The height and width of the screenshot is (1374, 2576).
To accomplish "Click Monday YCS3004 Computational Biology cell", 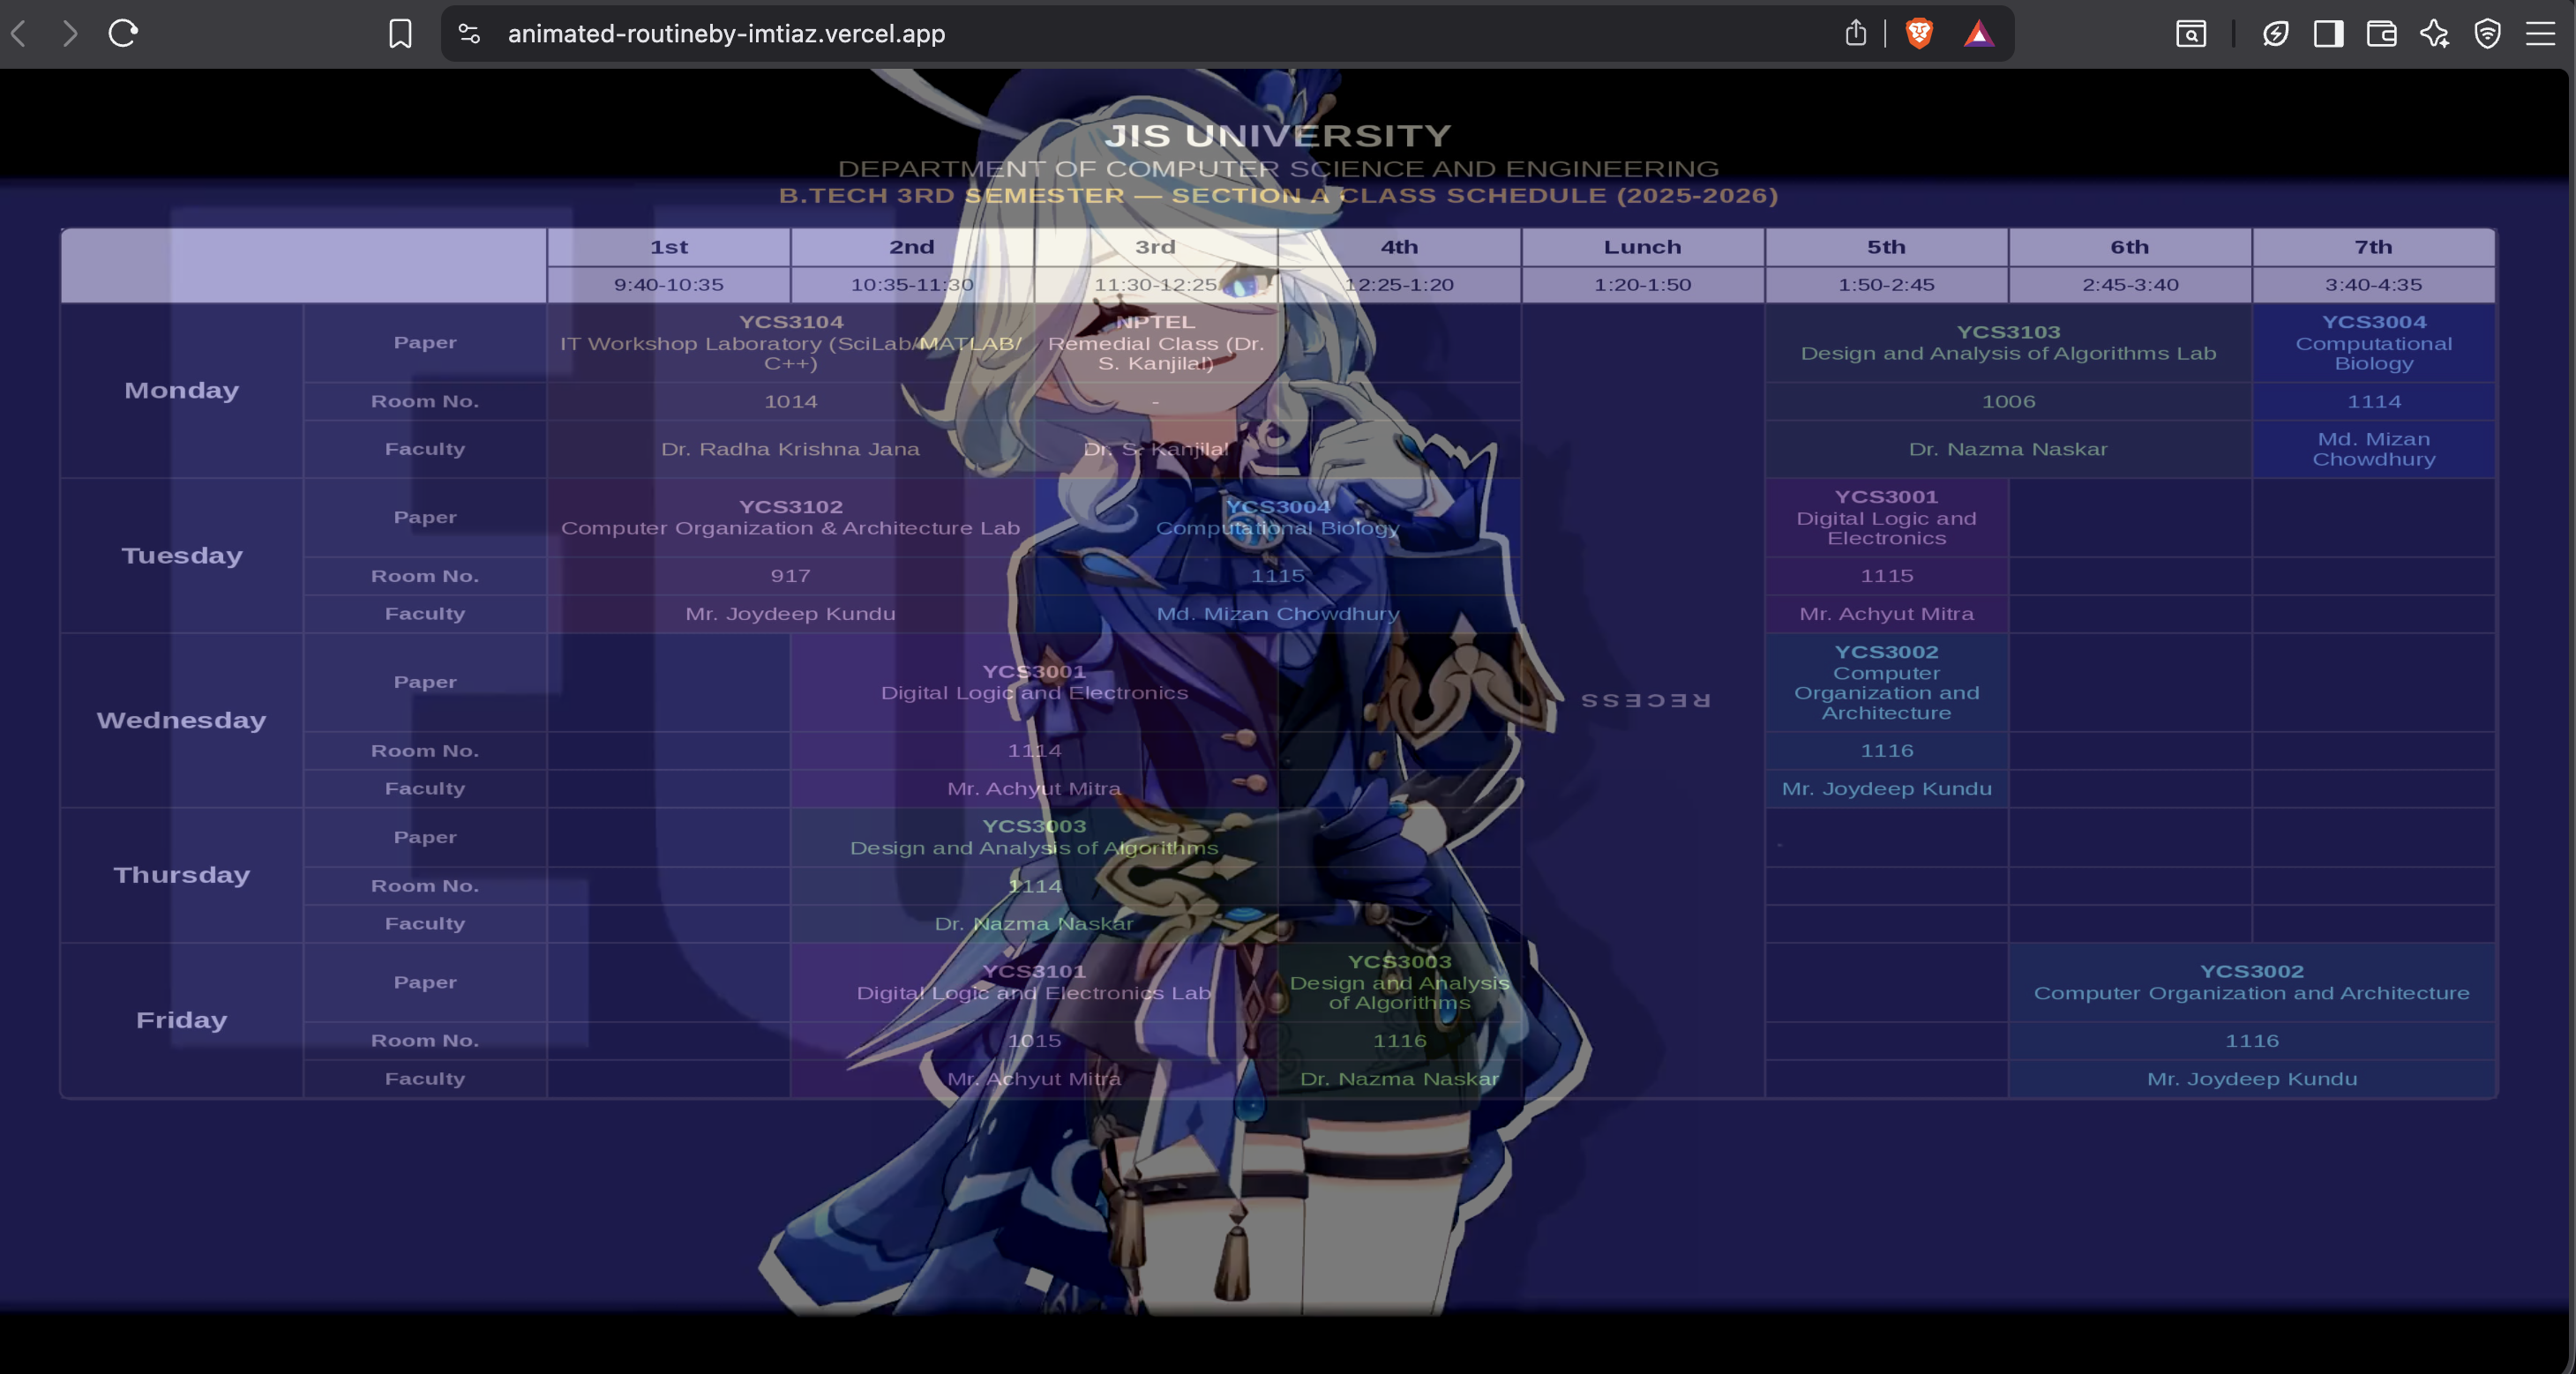I will point(2373,343).
